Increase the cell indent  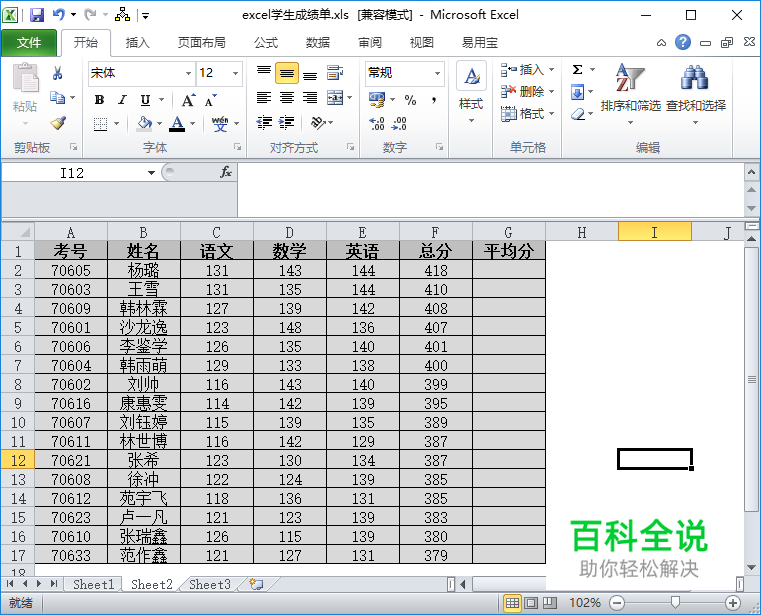[287, 122]
